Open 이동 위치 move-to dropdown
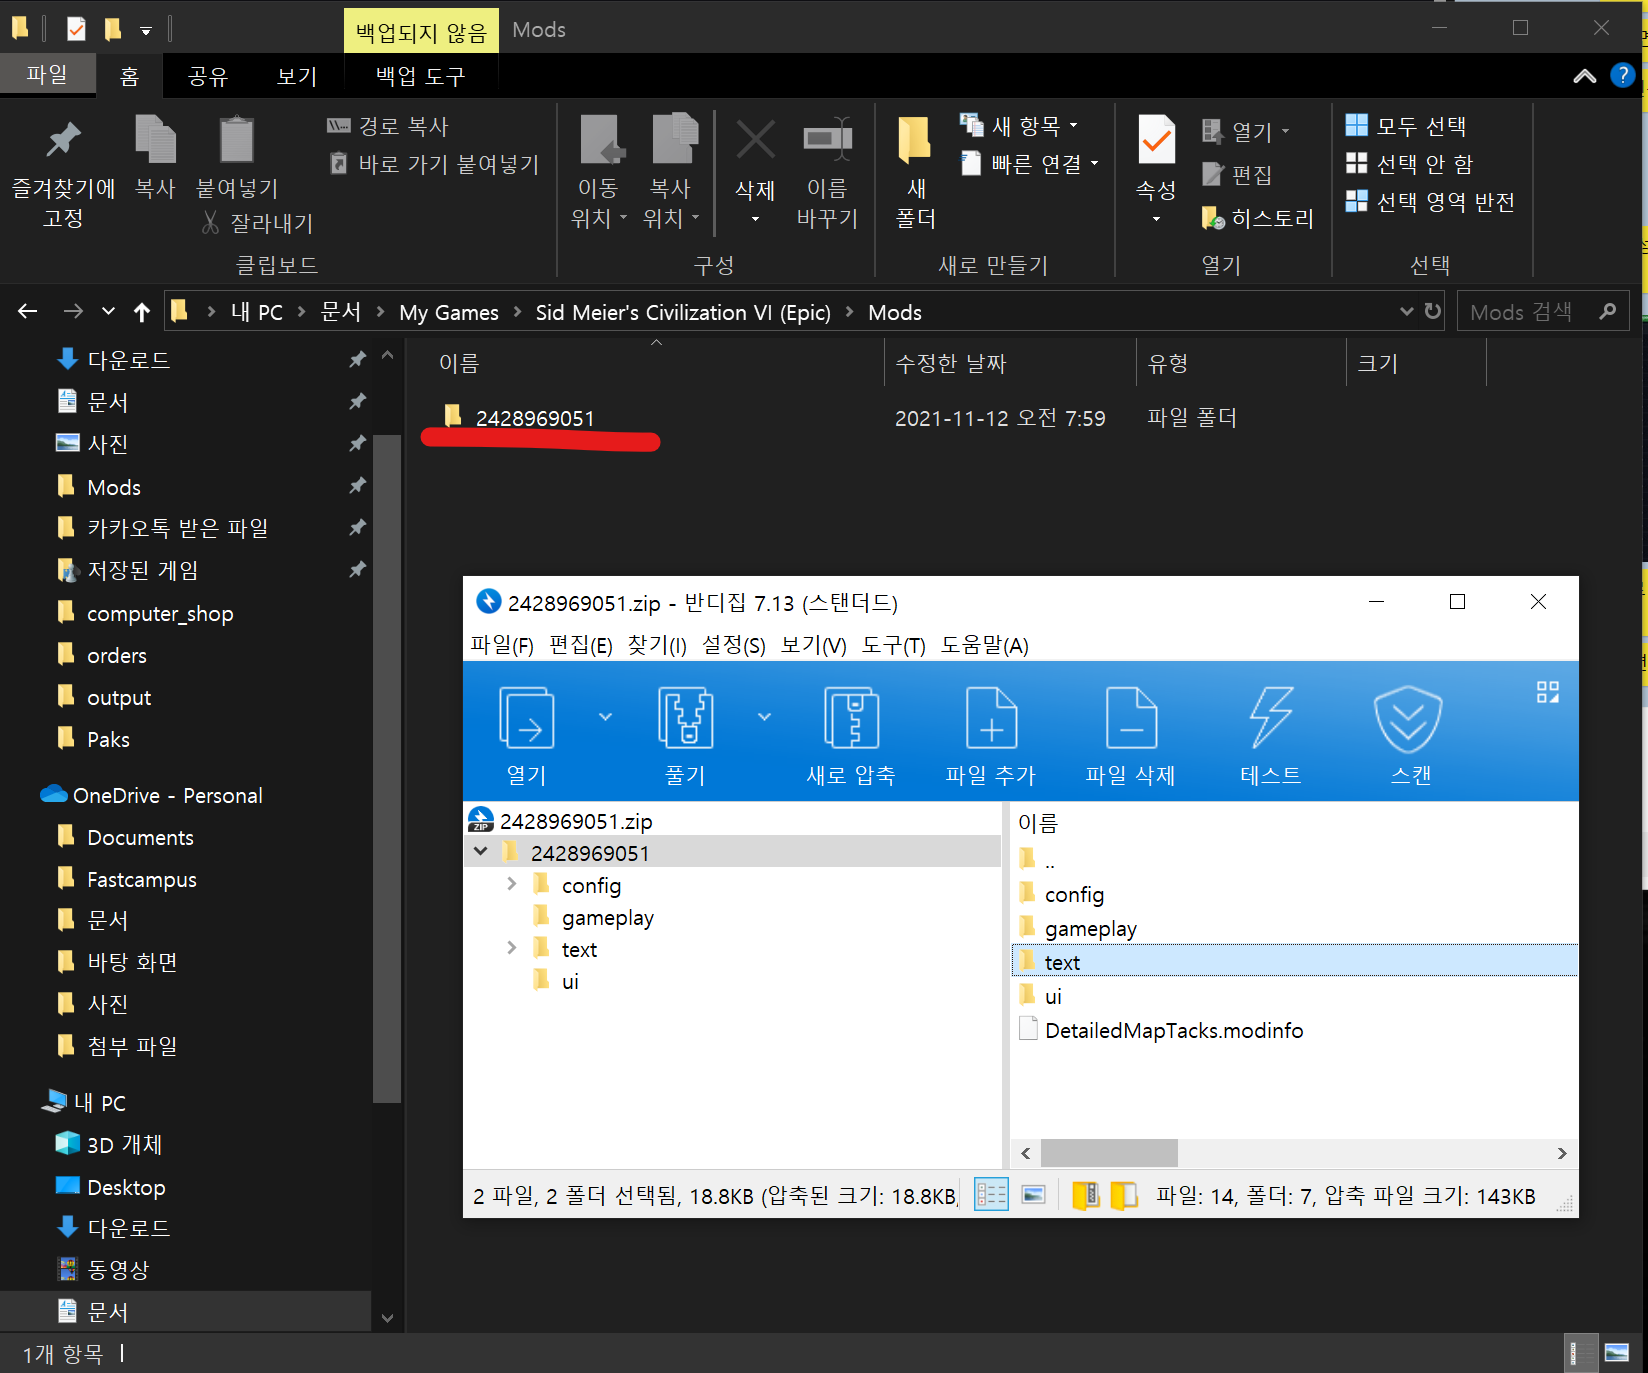 pyautogui.click(x=599, y=172)
